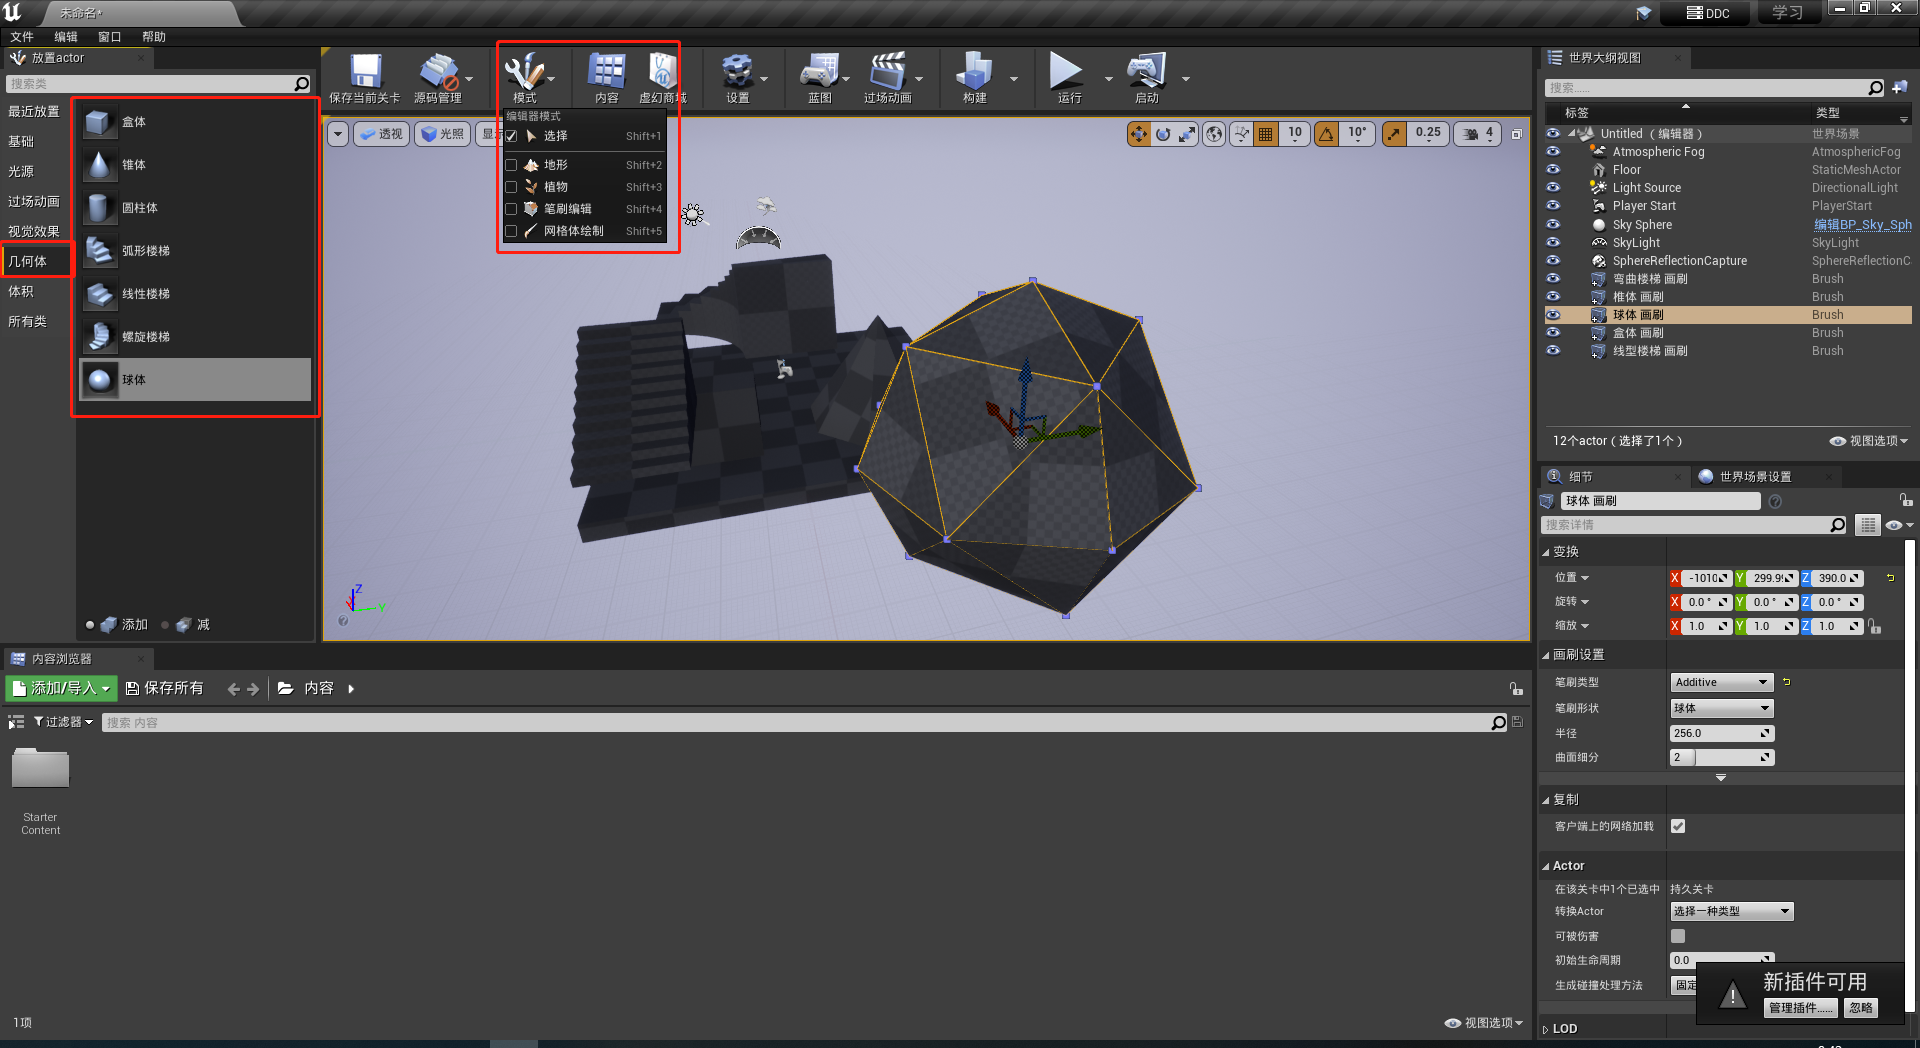Open the Edit (编辑) menu
Screen dimensions: 1920x1048
[x=66, y=37]
